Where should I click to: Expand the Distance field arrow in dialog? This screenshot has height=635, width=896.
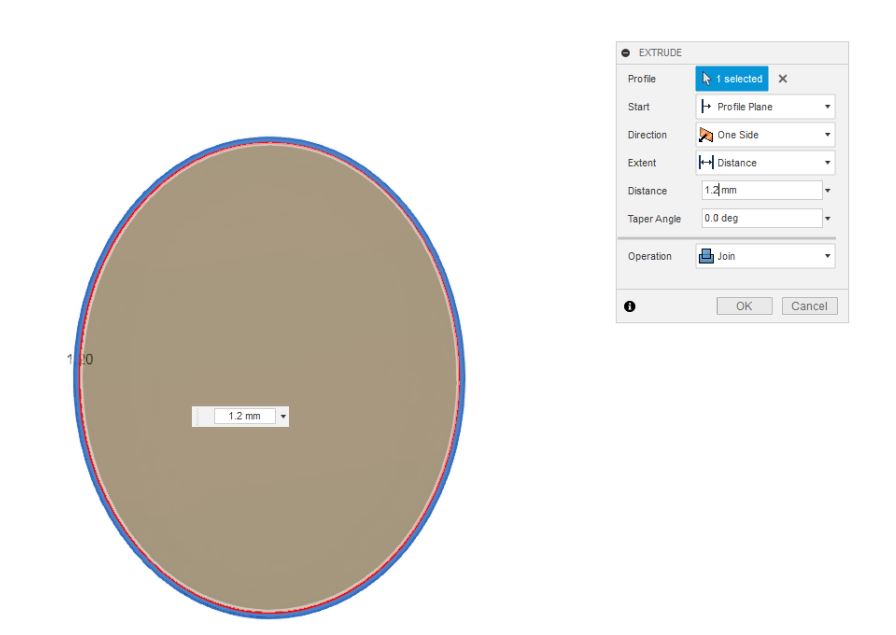point(828,190)
